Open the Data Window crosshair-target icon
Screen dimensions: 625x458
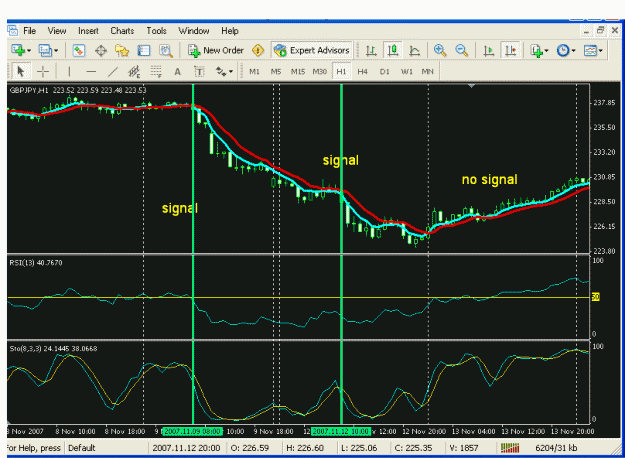tap(101, 51)
